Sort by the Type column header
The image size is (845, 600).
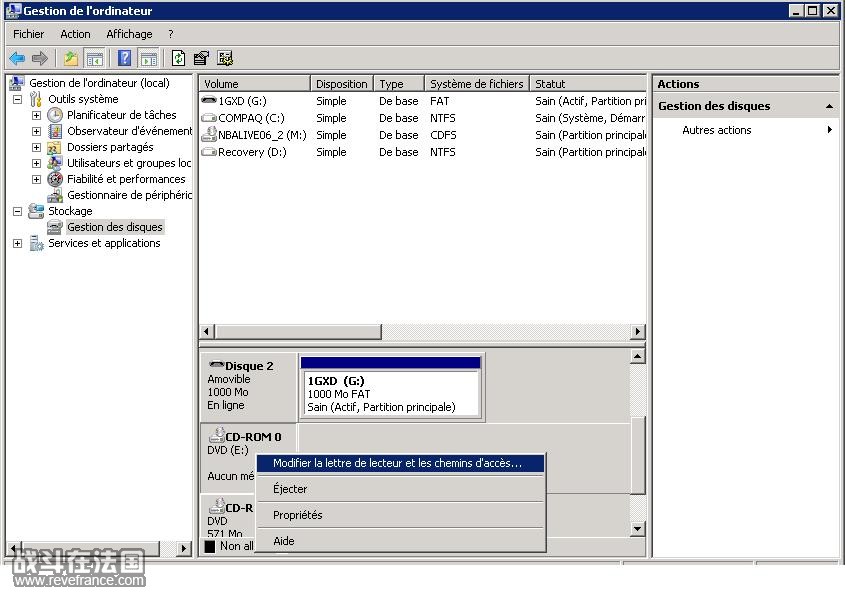[x=399, y=84]
